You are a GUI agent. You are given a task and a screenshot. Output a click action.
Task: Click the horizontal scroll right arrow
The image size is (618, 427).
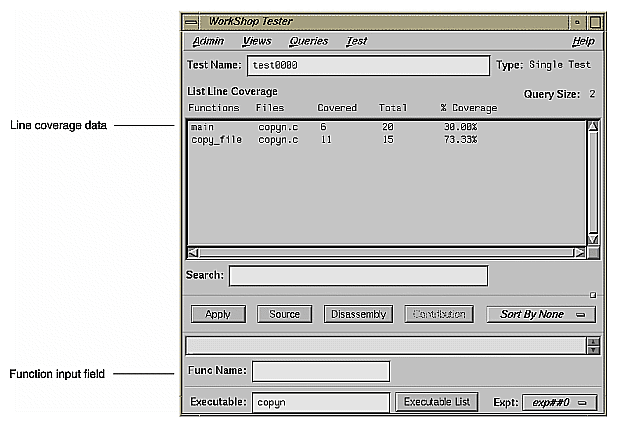pos(579,253)
